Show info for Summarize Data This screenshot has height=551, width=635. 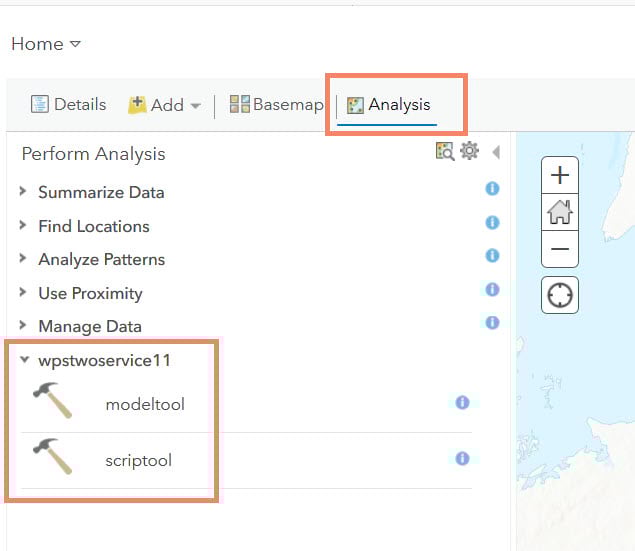tap(492, 188)
